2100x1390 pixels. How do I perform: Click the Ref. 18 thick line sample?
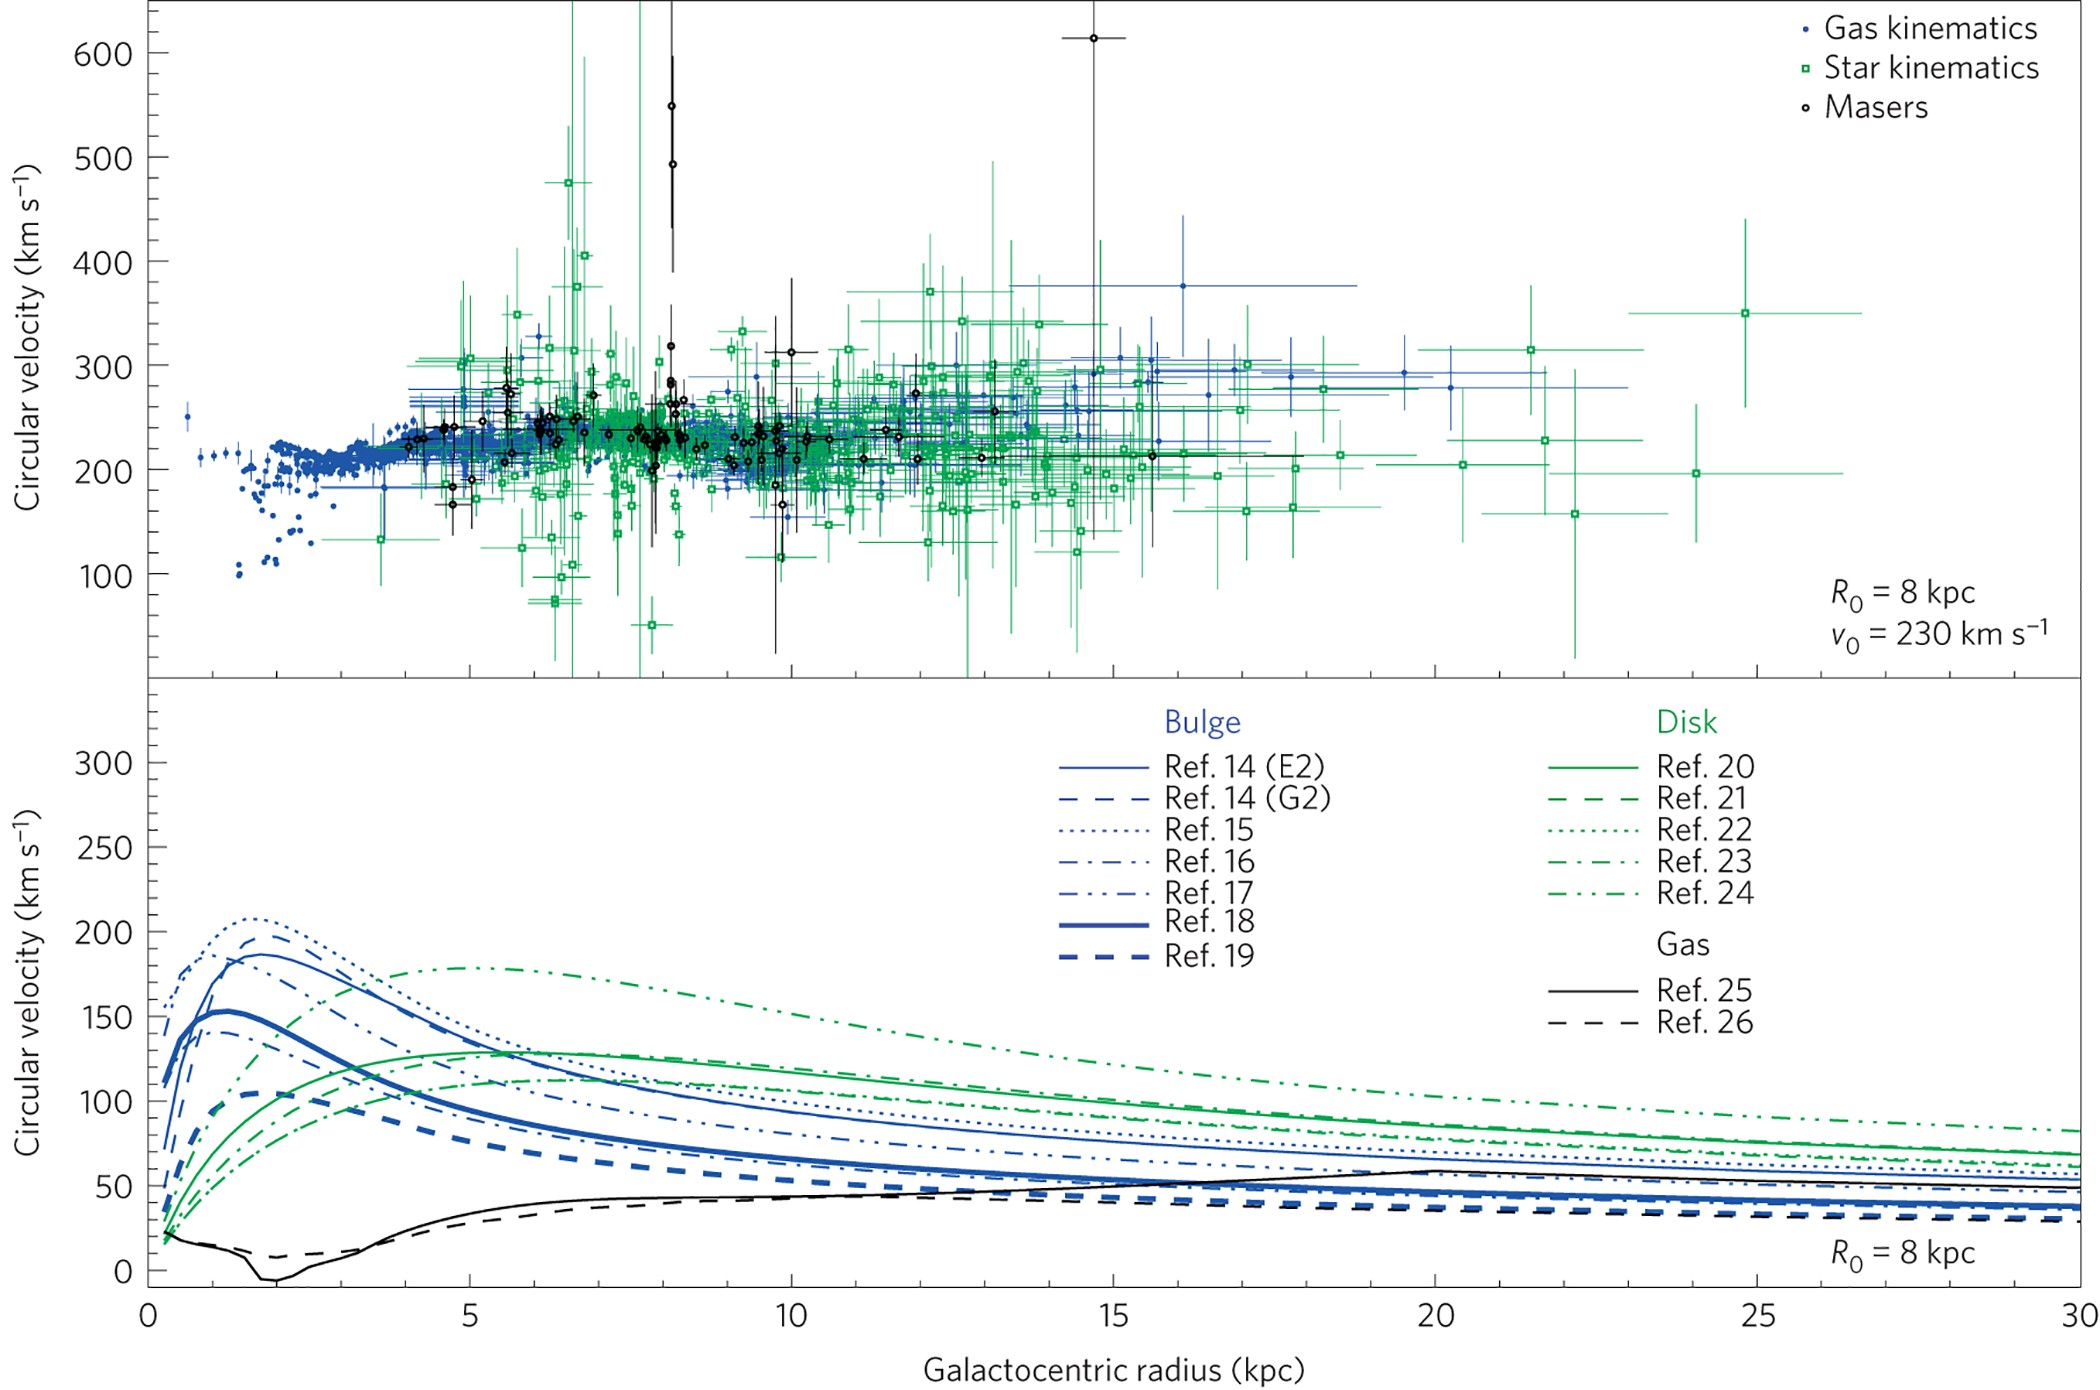(x=1103, y=925)
